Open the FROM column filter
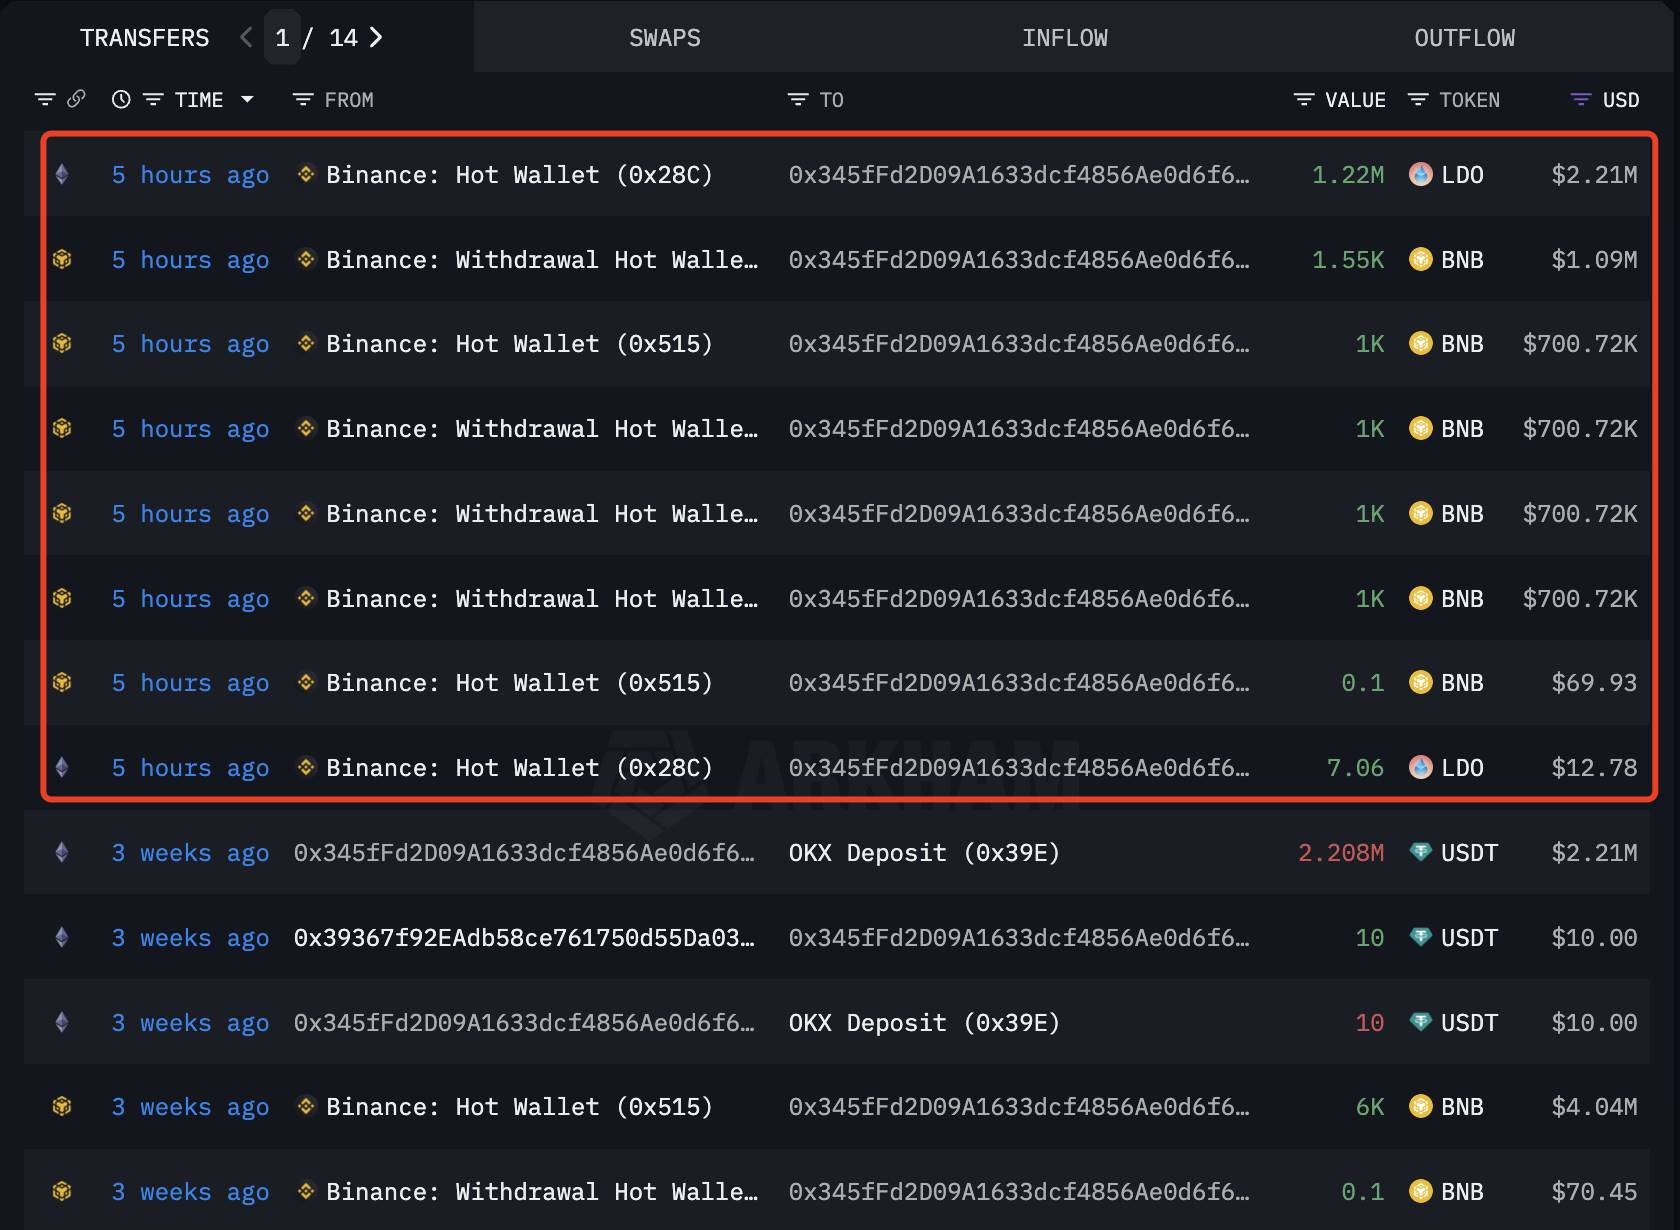The image size is (1680, 1230). 303,100
